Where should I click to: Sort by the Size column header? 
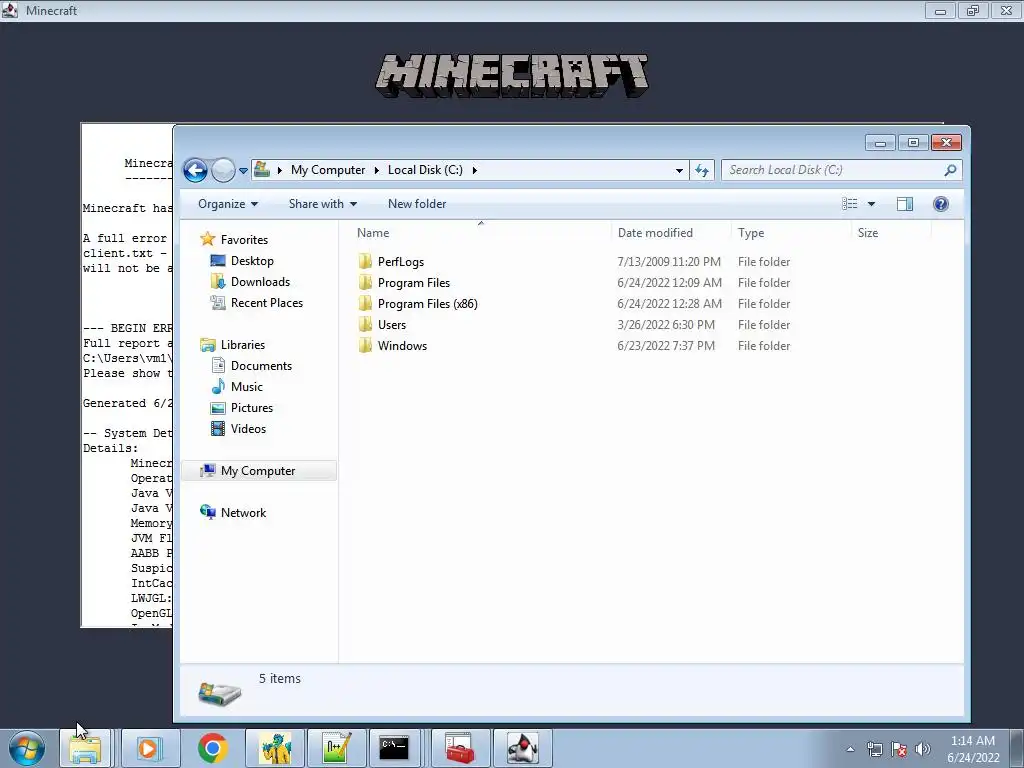(868, 233)
